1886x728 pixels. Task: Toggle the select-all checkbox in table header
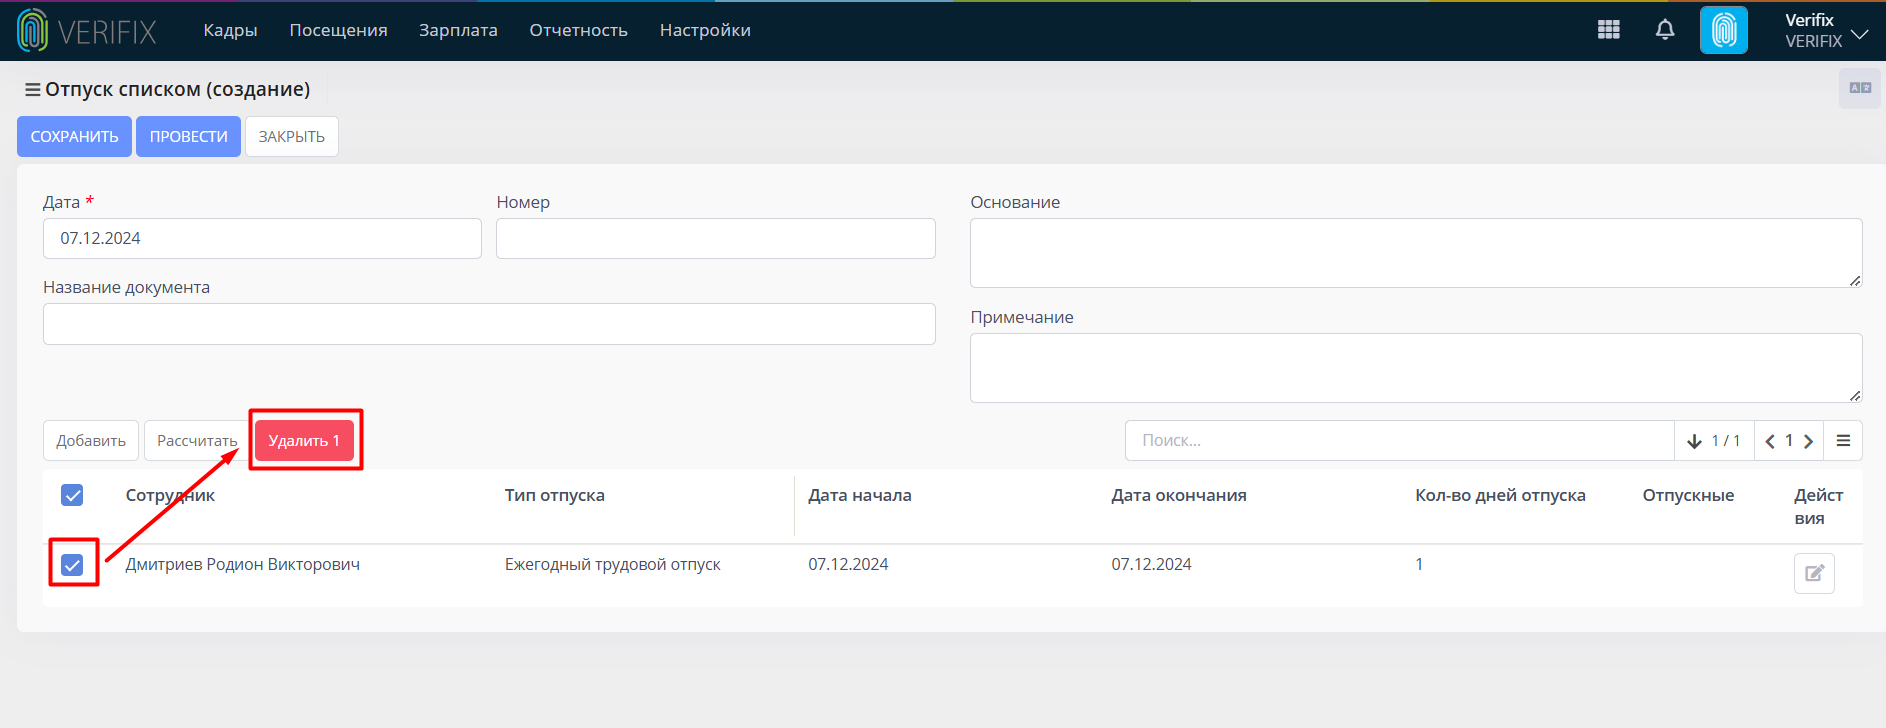coord(72,495)
